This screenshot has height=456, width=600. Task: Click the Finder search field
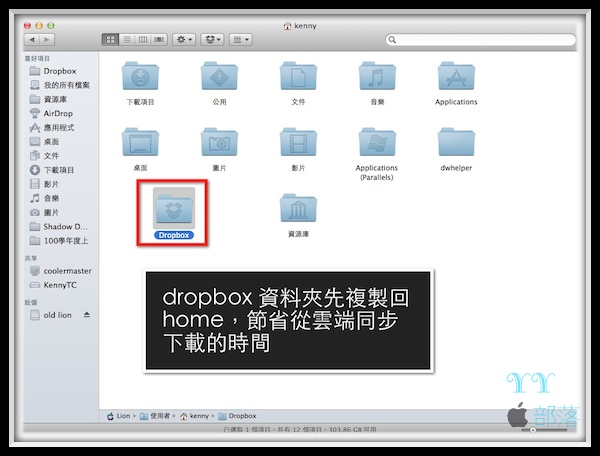tap(480, 39)
